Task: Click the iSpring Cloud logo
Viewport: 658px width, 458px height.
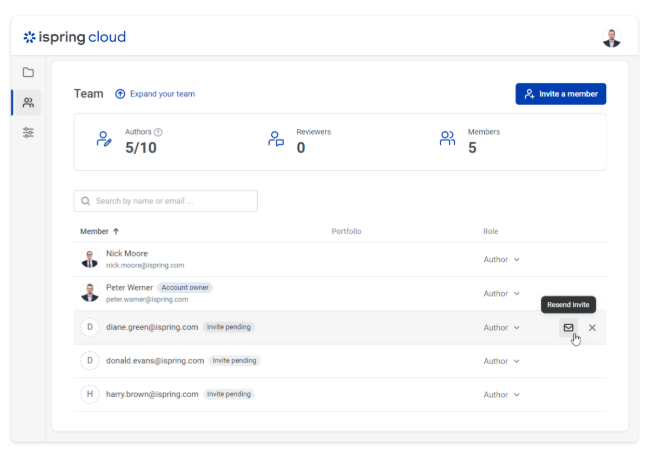Action: click(x=75, y=37)
